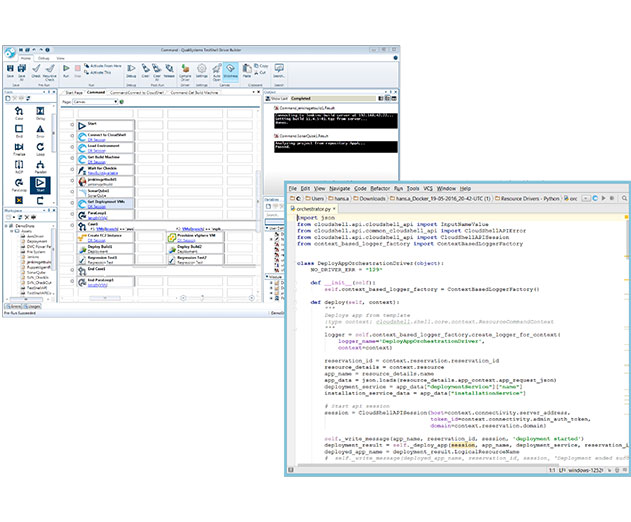
Task: Open the Page Canvas dropdown
Action: tap(95, 102)
